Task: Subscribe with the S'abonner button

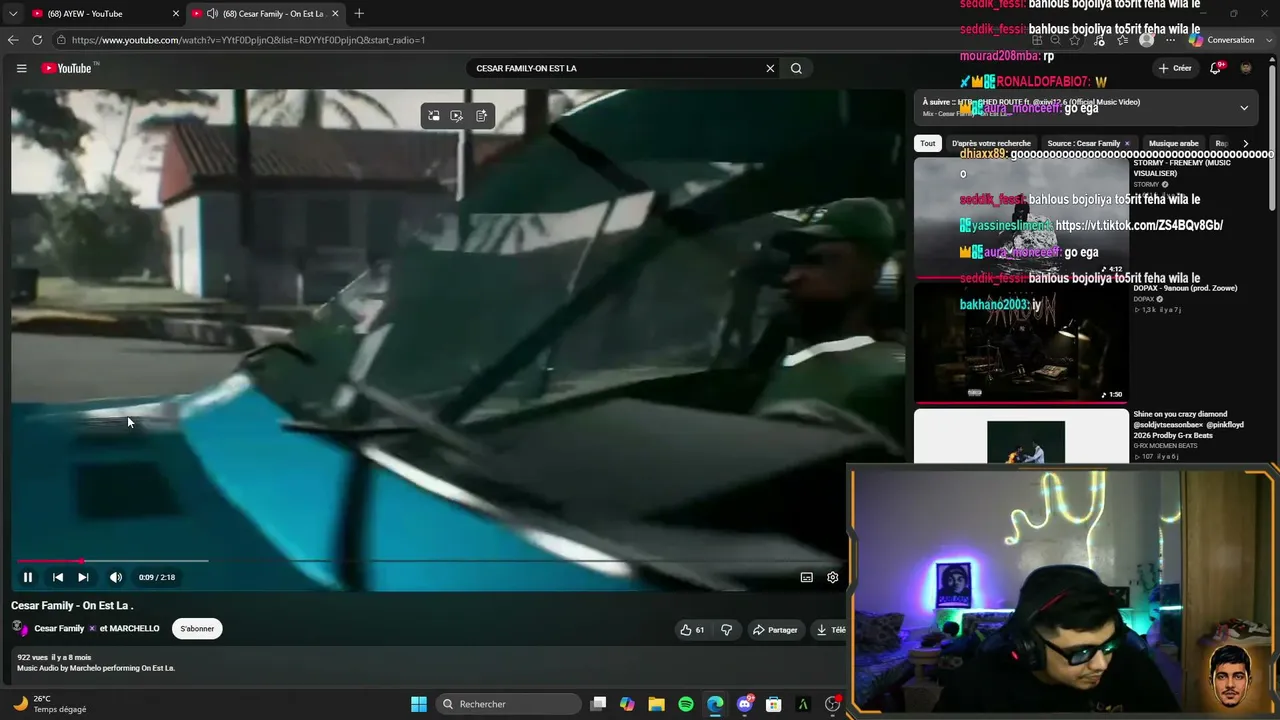Action: point(197,629)
